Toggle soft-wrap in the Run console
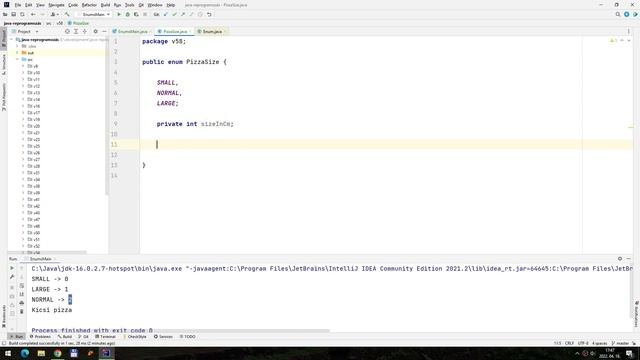640x360 pixels. (x=22, y=286)
